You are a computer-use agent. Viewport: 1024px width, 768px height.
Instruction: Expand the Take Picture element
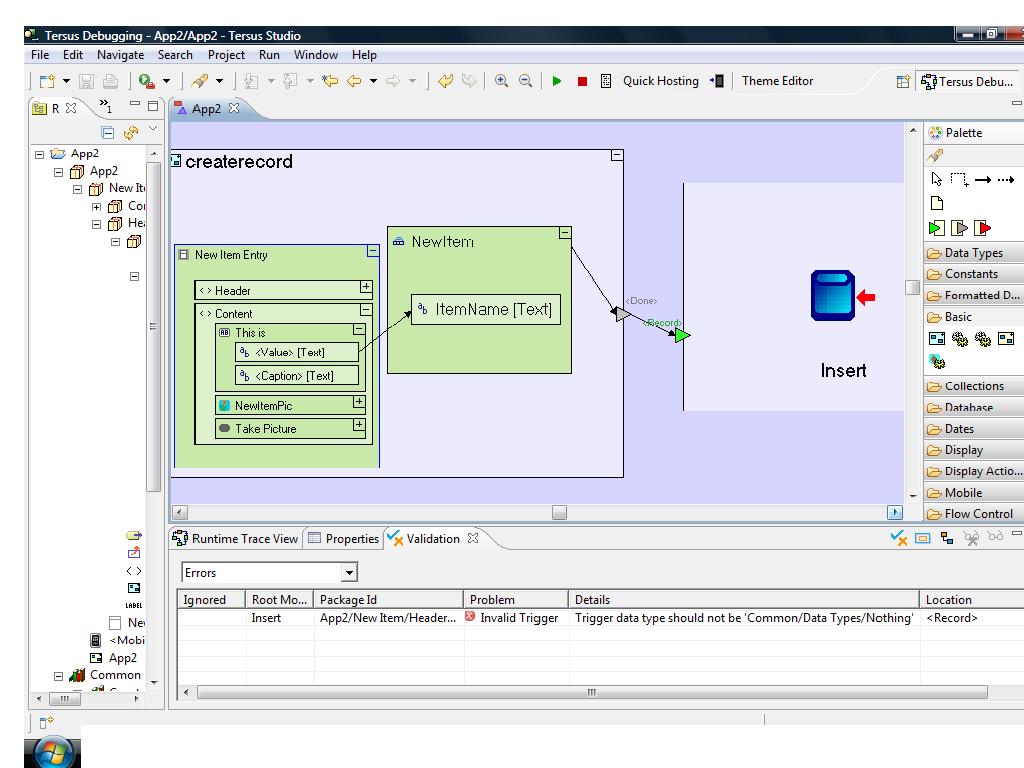(359, 426)
